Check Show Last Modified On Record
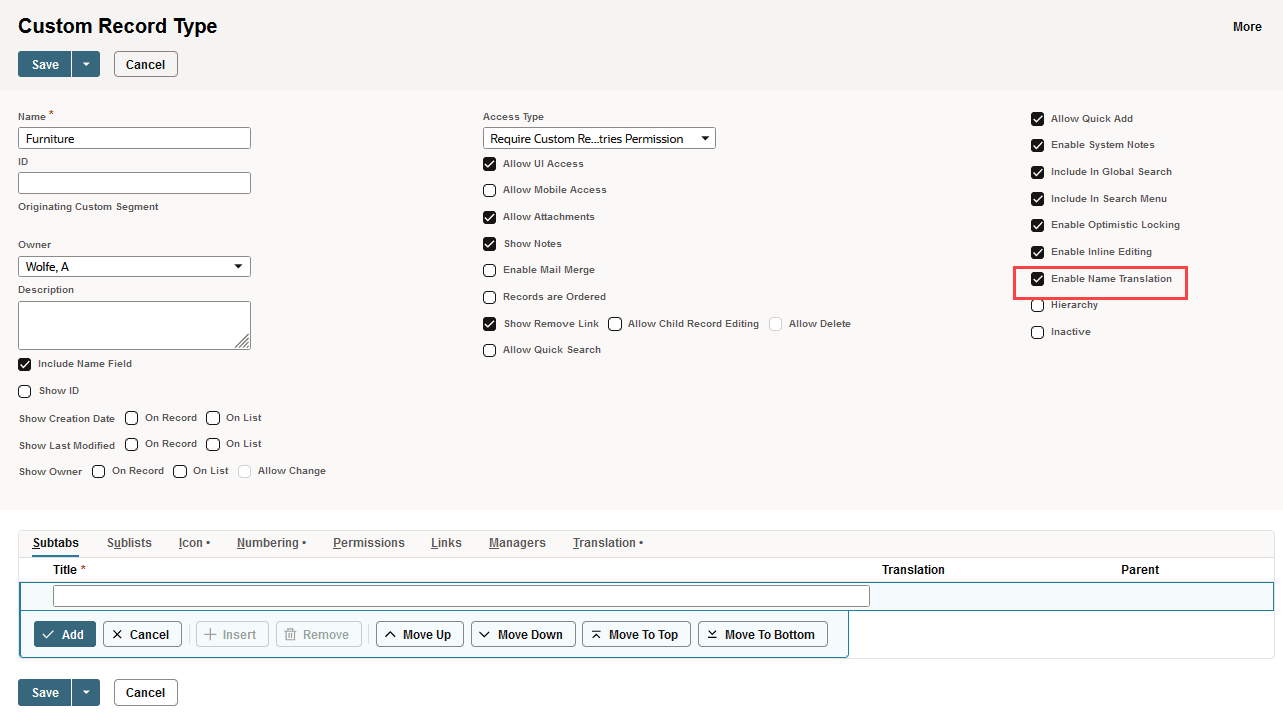 [132, 444]
